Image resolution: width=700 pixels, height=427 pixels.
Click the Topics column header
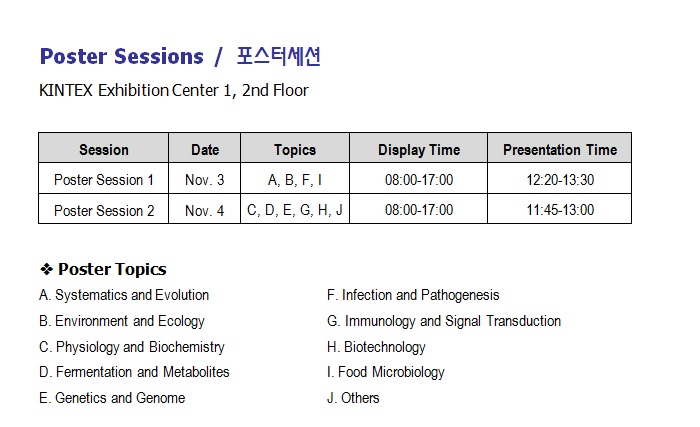tap(295, 150)
